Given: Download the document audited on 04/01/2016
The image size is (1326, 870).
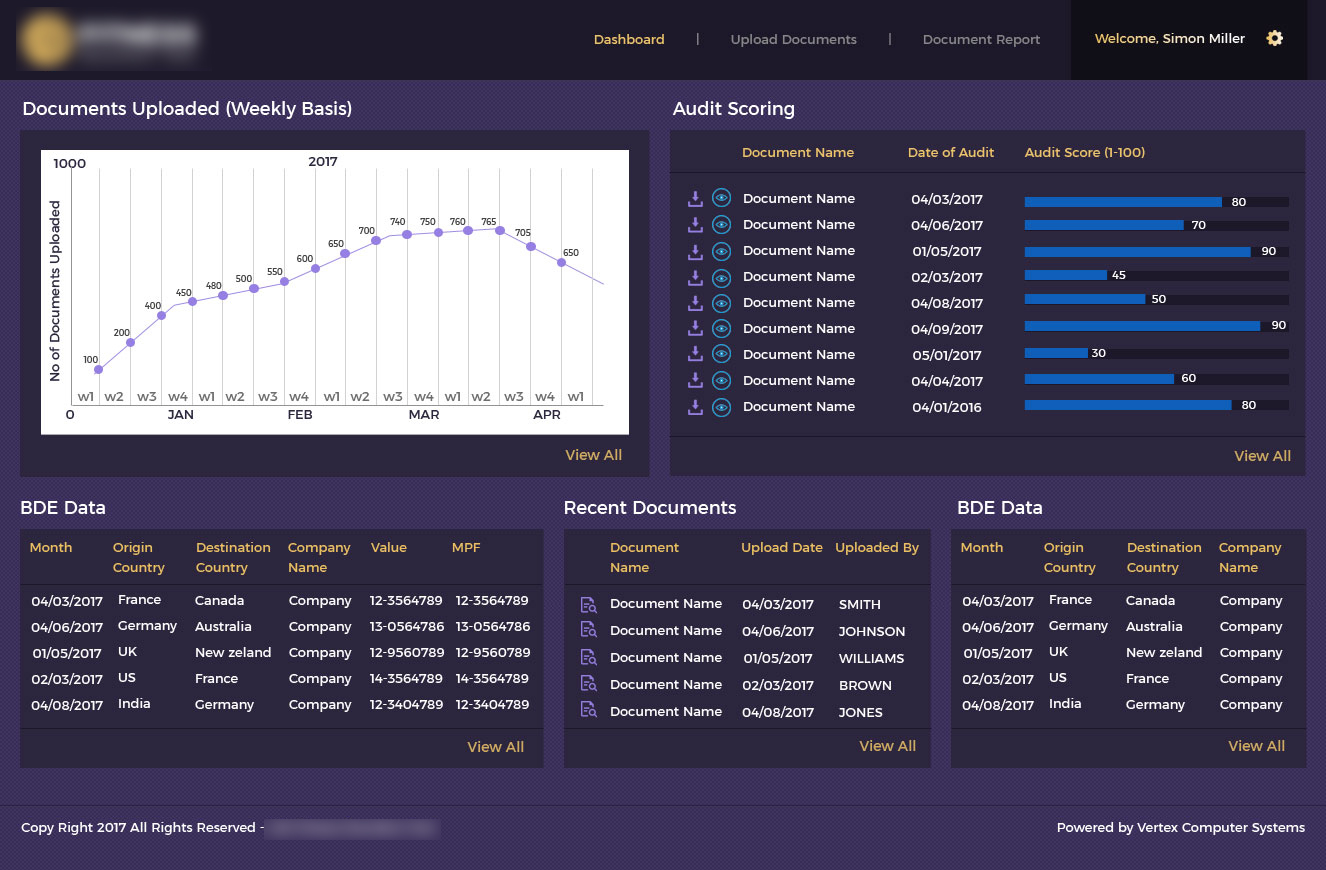Looking at the screenshot, I should (x=695, y=407).
